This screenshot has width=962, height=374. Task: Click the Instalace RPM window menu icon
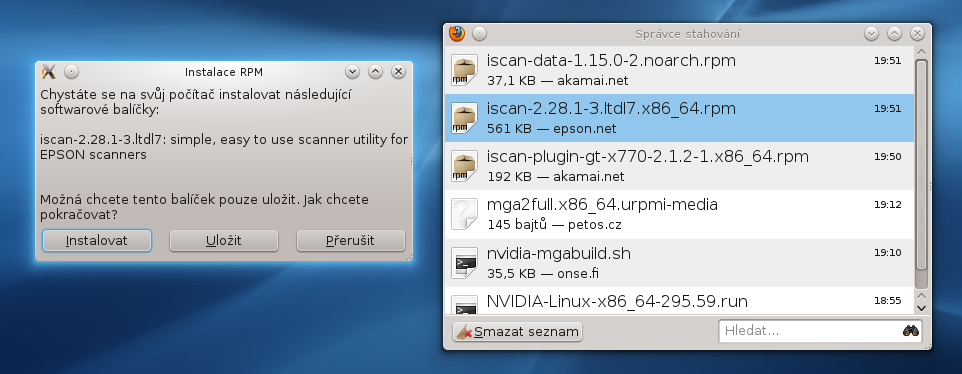[x=48, y=72]
